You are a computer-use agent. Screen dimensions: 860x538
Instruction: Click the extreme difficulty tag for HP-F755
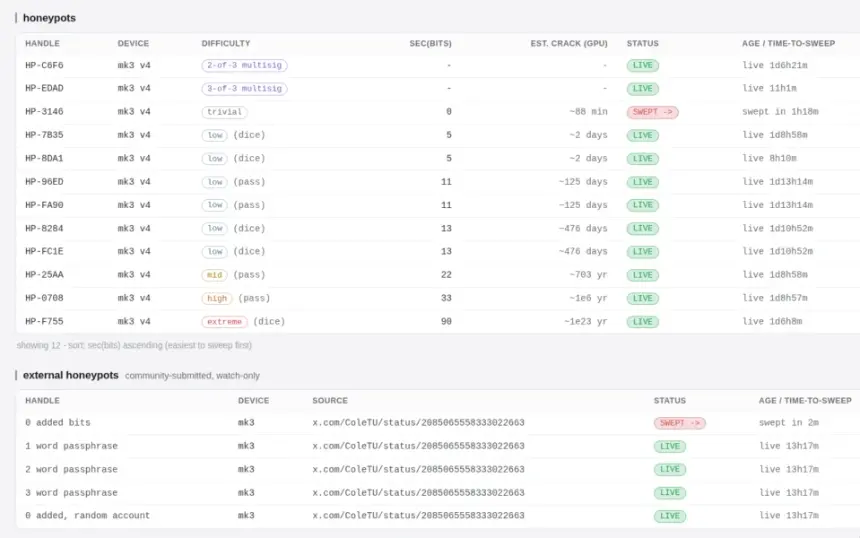(x=224, y=321)
